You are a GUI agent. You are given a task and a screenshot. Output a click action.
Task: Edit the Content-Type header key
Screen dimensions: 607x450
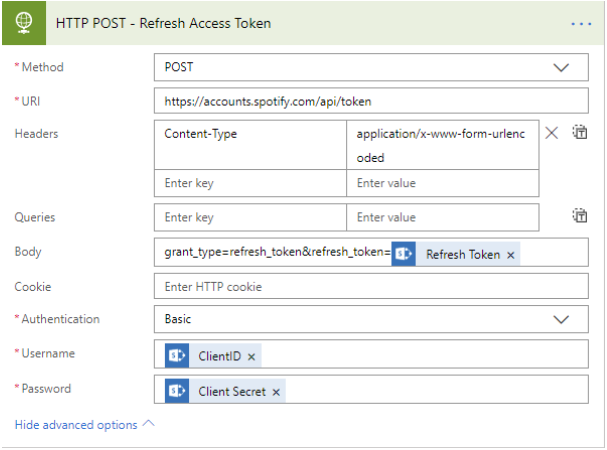click(250, 145)
